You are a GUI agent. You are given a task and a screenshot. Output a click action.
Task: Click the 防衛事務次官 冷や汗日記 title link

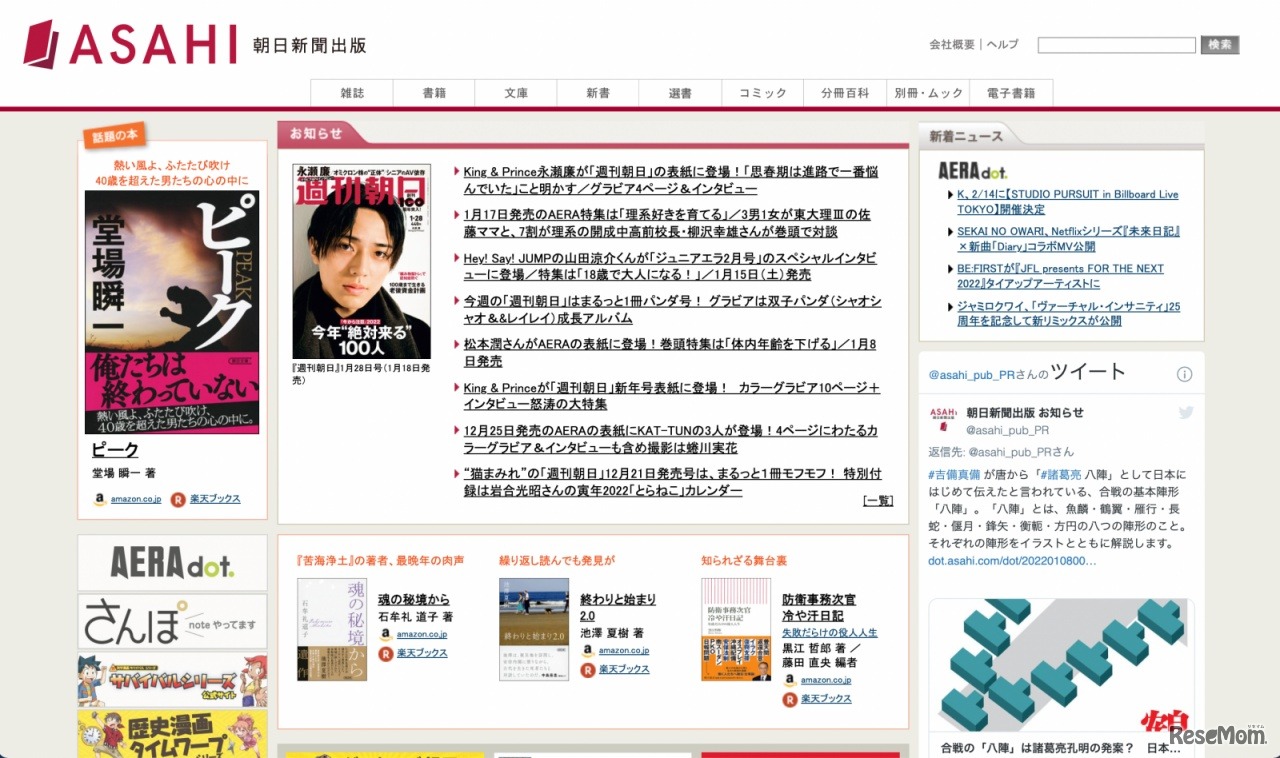pos(819,608)
